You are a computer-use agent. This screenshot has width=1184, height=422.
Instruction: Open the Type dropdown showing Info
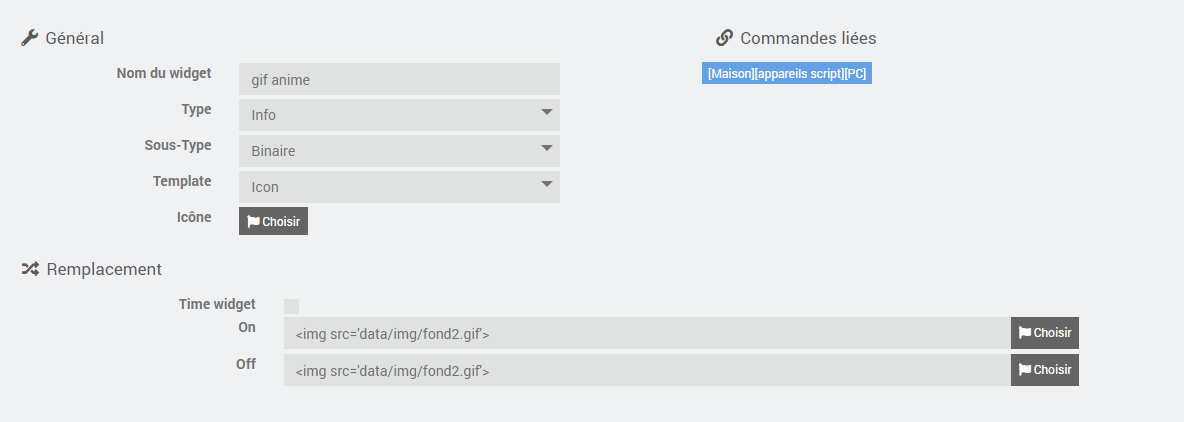pyautogui.click(x=399, y=115)
